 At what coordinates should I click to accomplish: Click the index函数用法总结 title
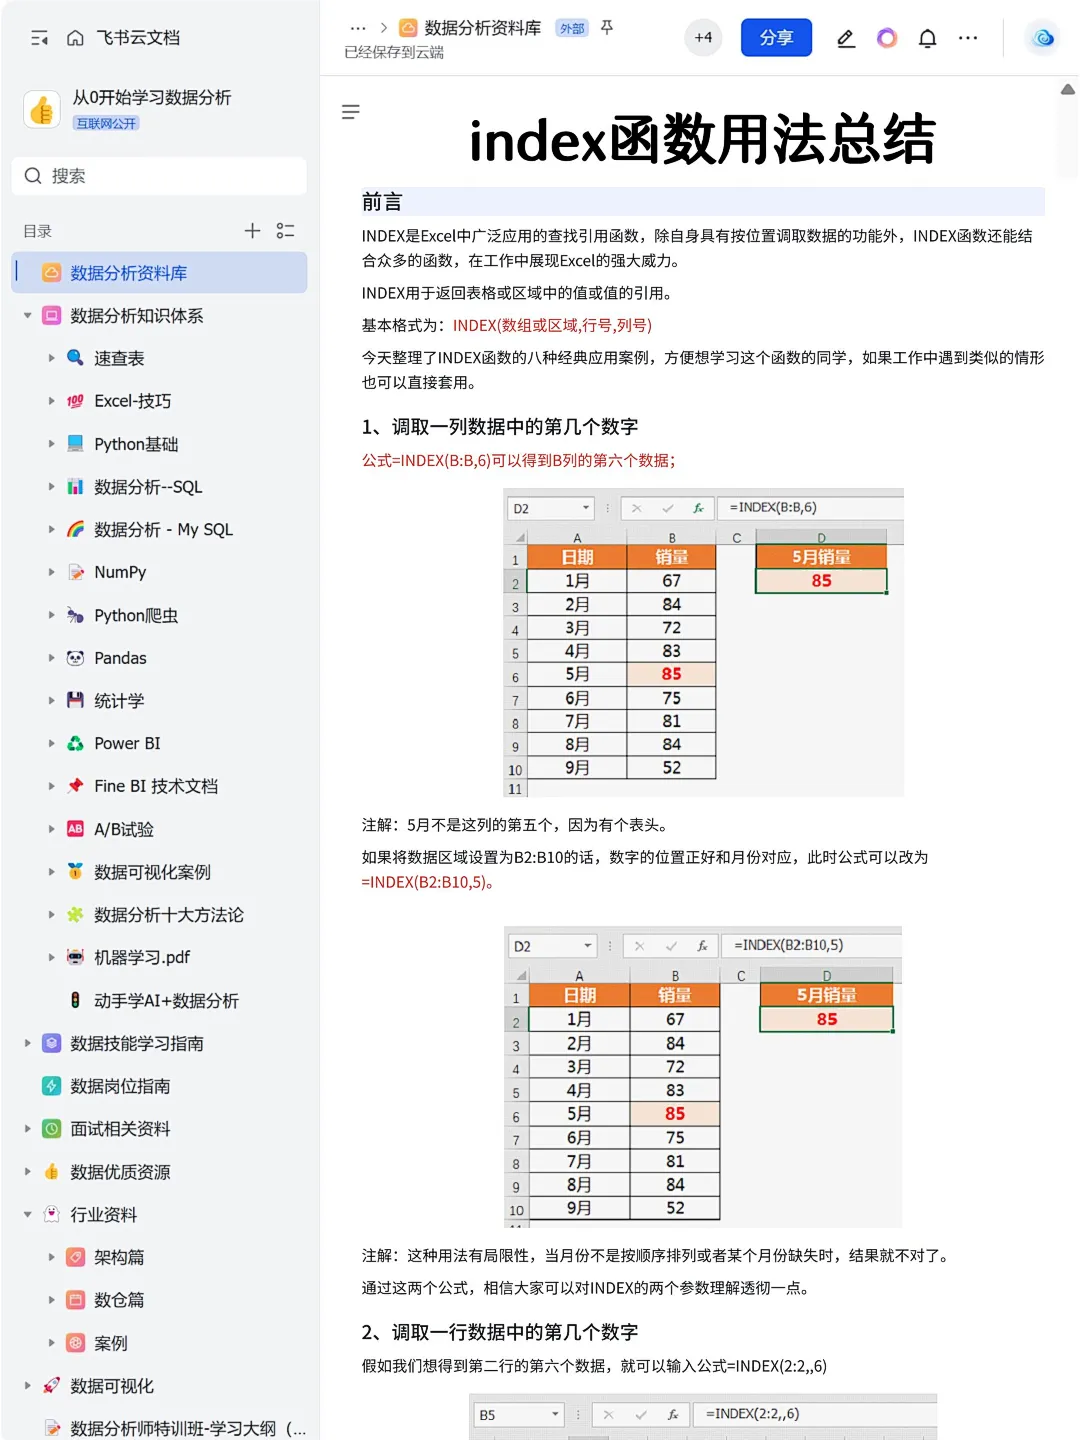pyautogui.click(x=702, y=140)
